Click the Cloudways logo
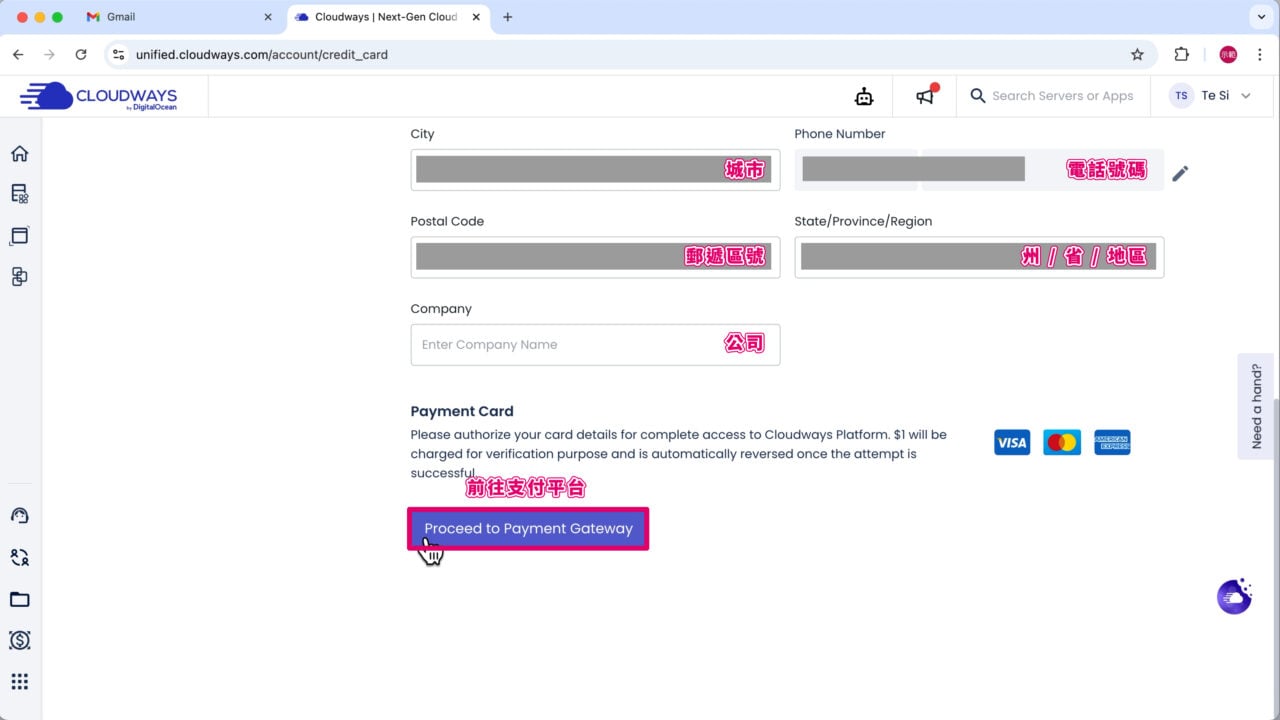Screen dimensions: 1280x720 click(x=98, y=96)
